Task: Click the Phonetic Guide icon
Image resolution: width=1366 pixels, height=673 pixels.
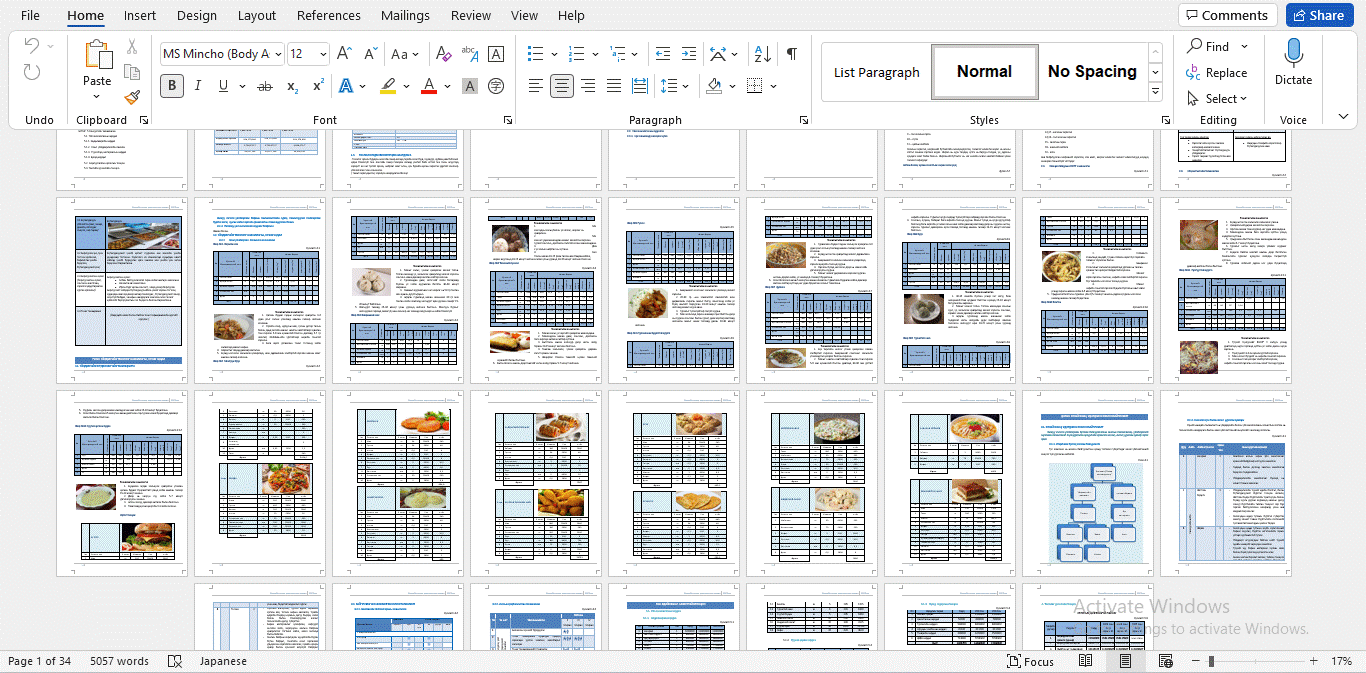Action: 470,54
